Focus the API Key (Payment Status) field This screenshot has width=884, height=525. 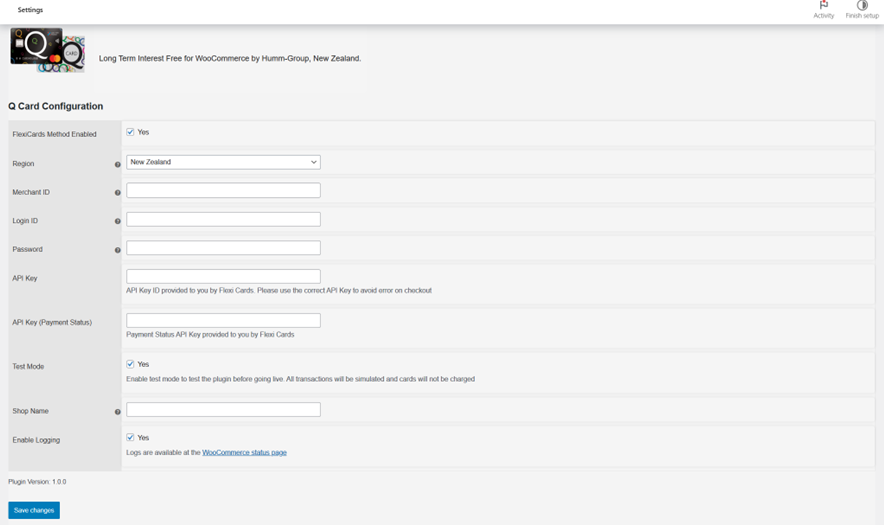pyautogui.click(x=223, y=320)
